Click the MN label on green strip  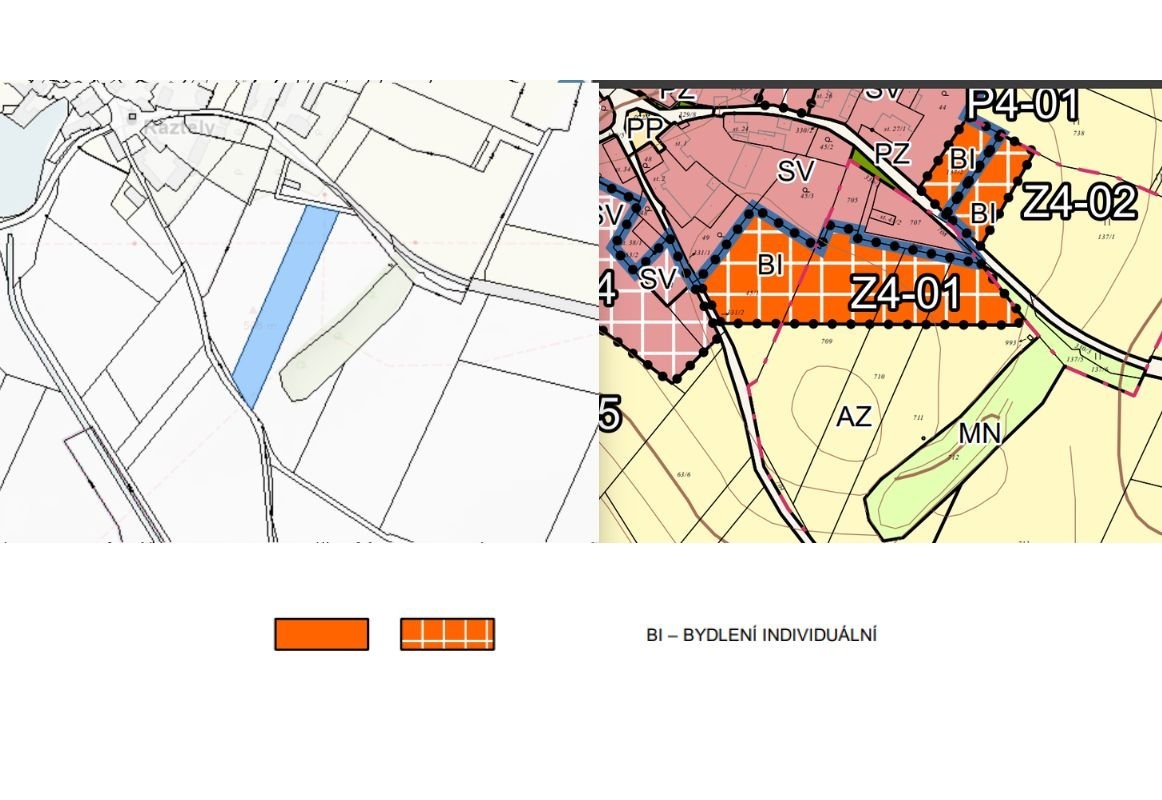tap(979, 433)
